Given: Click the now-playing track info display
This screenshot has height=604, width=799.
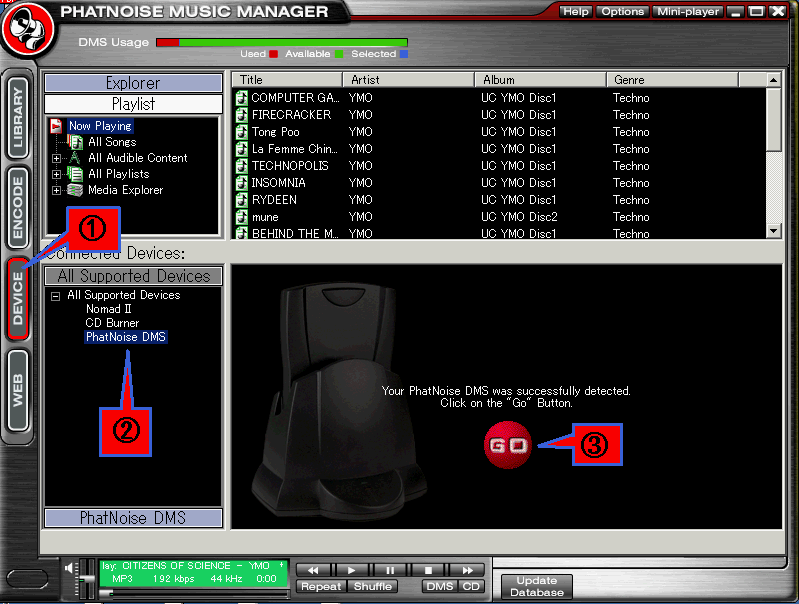Looking at the screenshot, I should pos(193,573).
